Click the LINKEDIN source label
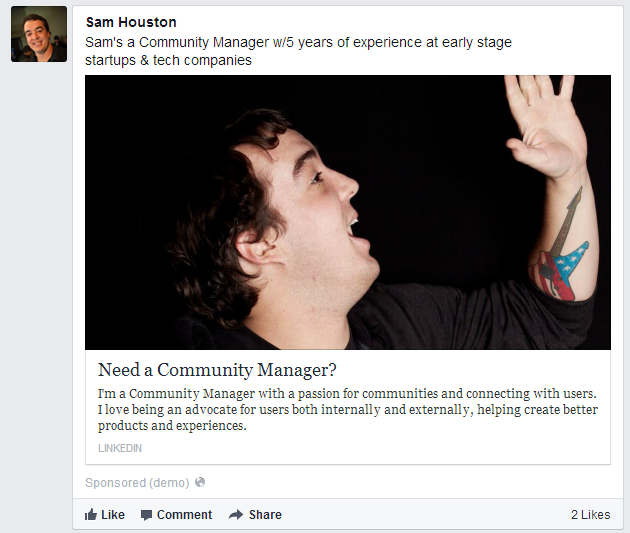630x533 pixels. pyautogui.click(x=120, y=448)
